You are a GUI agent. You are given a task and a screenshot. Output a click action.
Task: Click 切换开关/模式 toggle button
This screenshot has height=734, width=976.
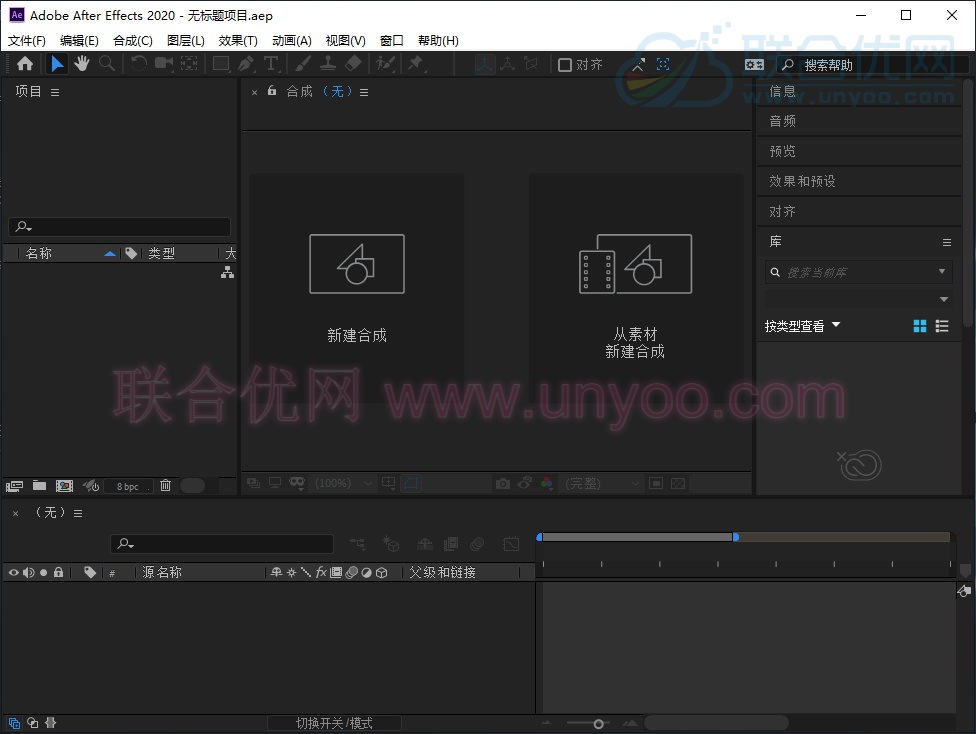click(334, 723)
